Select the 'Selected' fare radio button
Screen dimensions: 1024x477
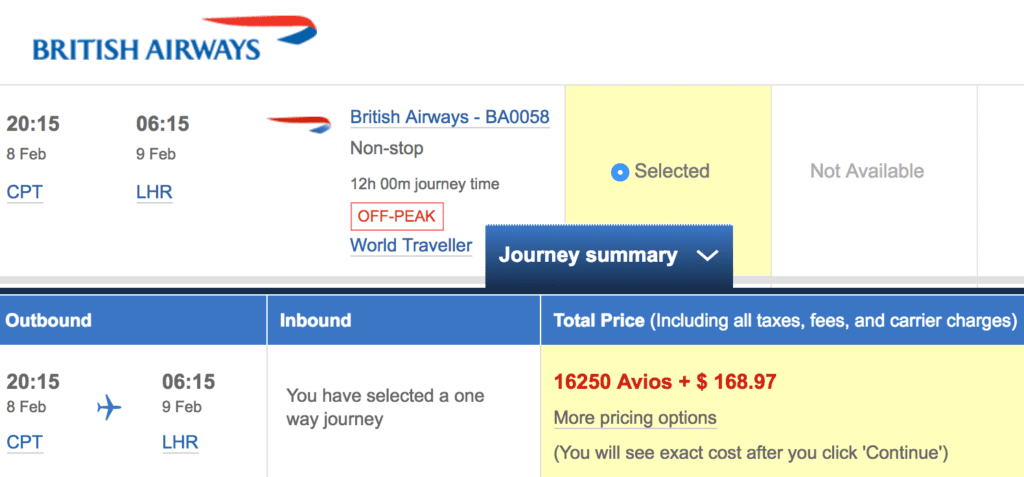click(x=619, y=172)
